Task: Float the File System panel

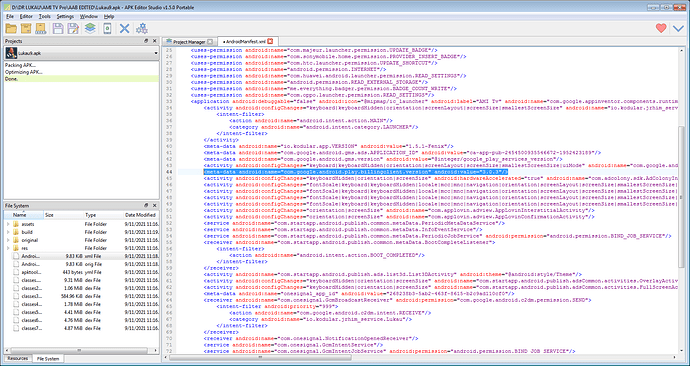Action: point(147,205)
